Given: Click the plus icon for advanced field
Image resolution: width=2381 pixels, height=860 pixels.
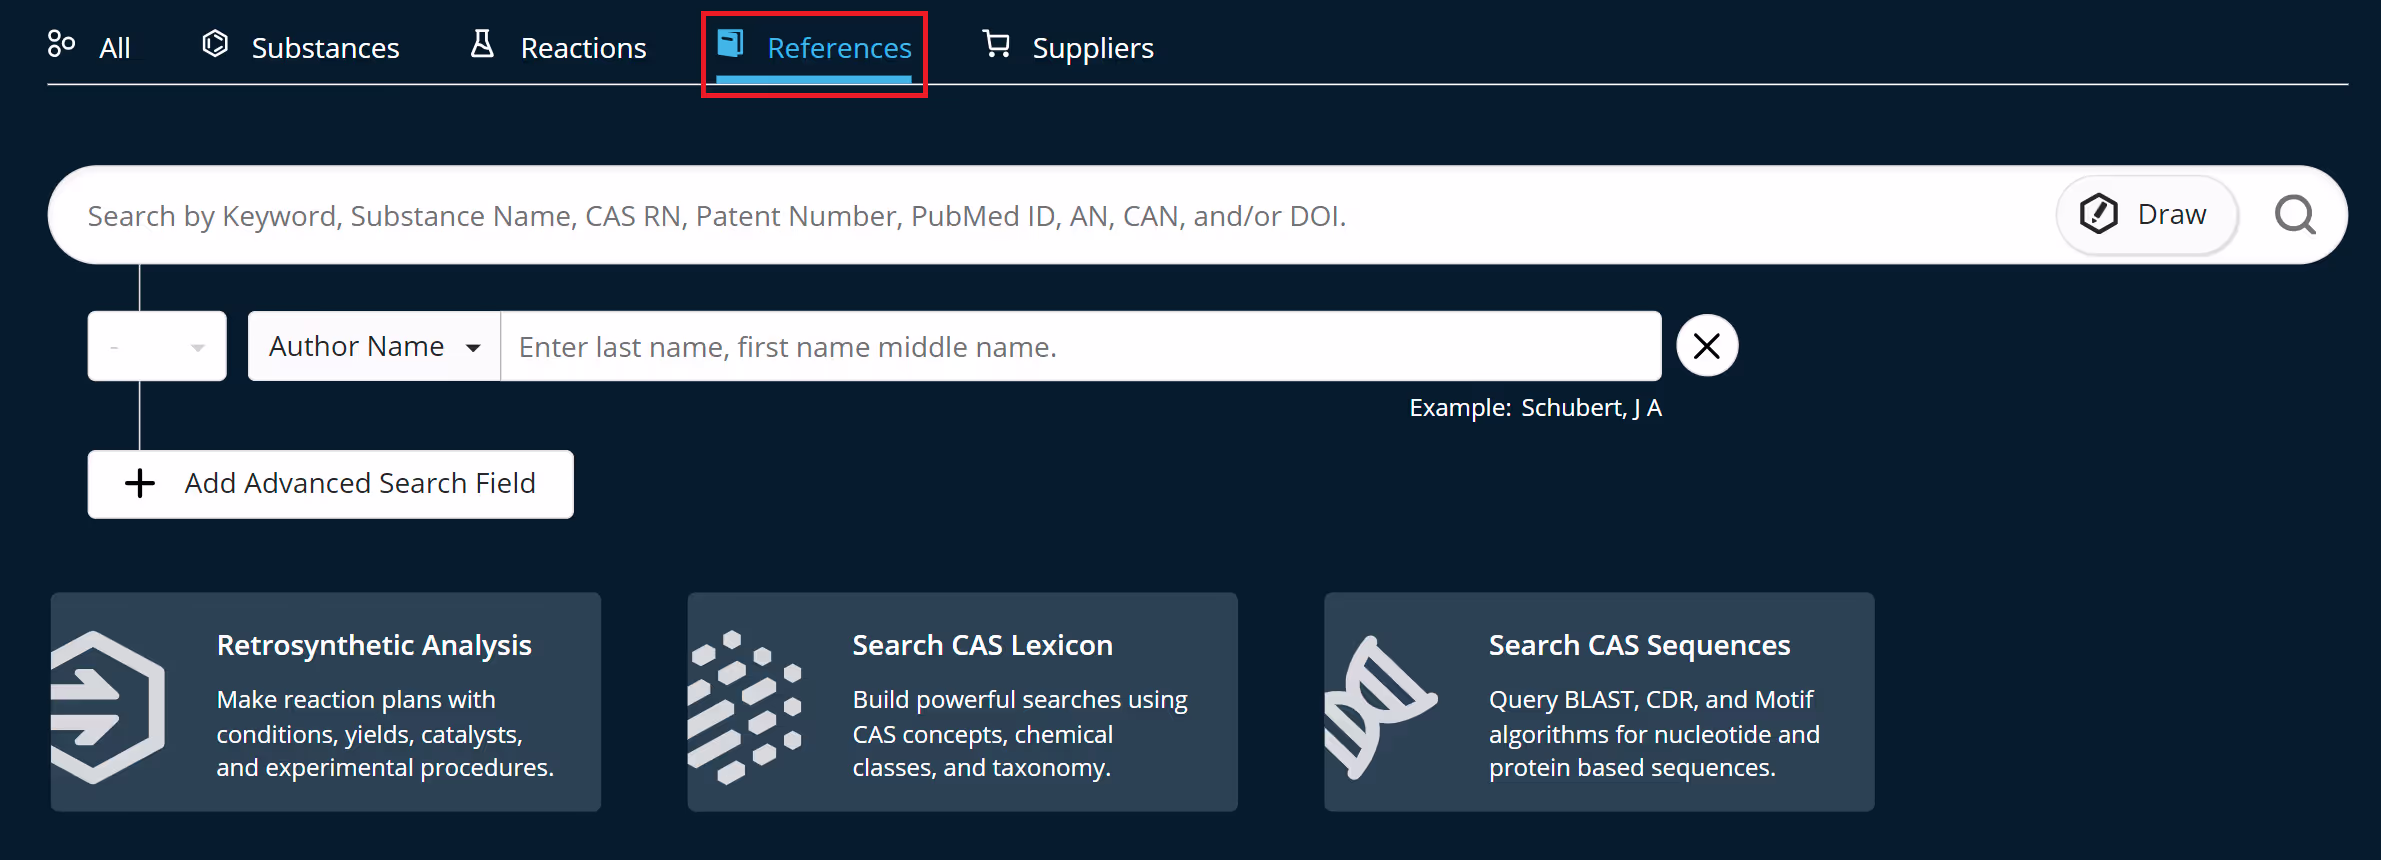Looking at the screenshot, I should pyautogui.click(x=140, y=484).
